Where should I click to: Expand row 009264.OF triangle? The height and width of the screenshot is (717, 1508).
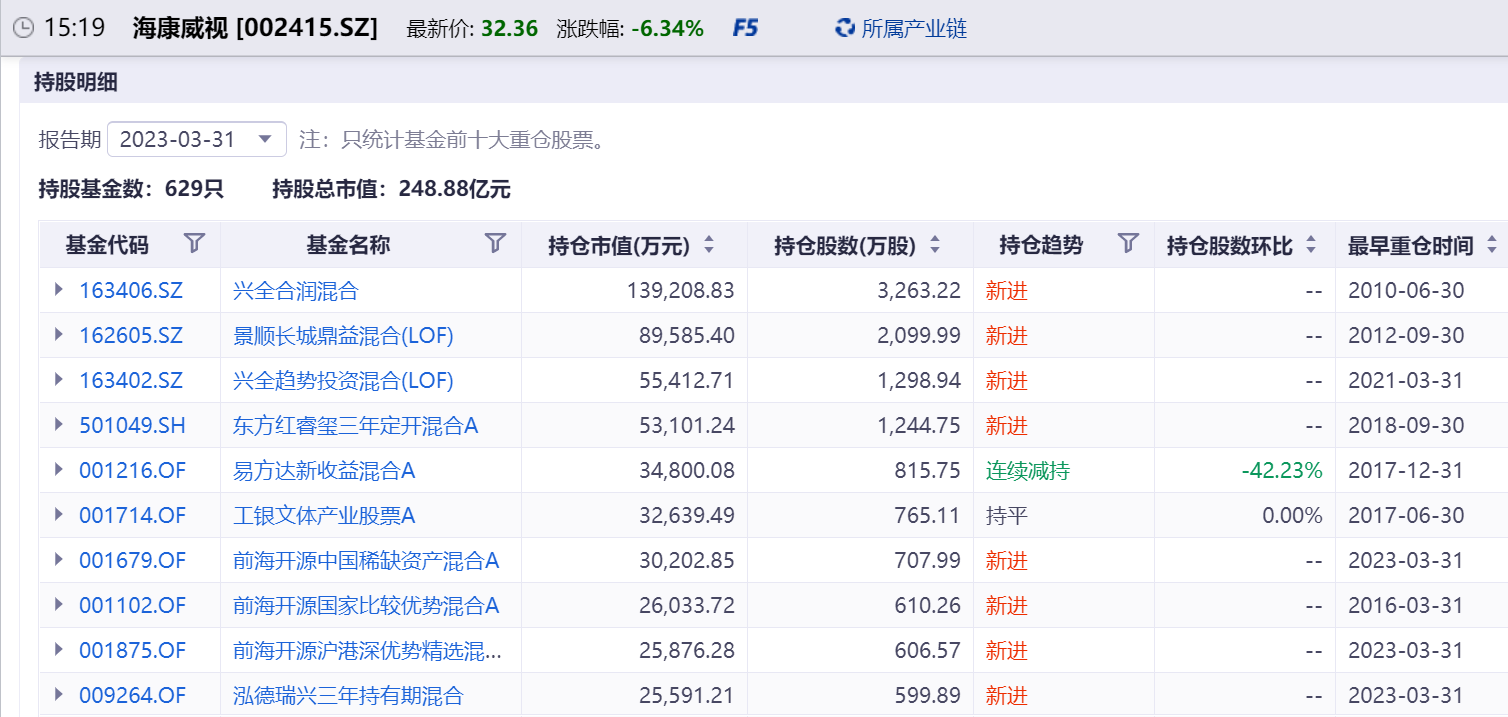click(59, 695)
